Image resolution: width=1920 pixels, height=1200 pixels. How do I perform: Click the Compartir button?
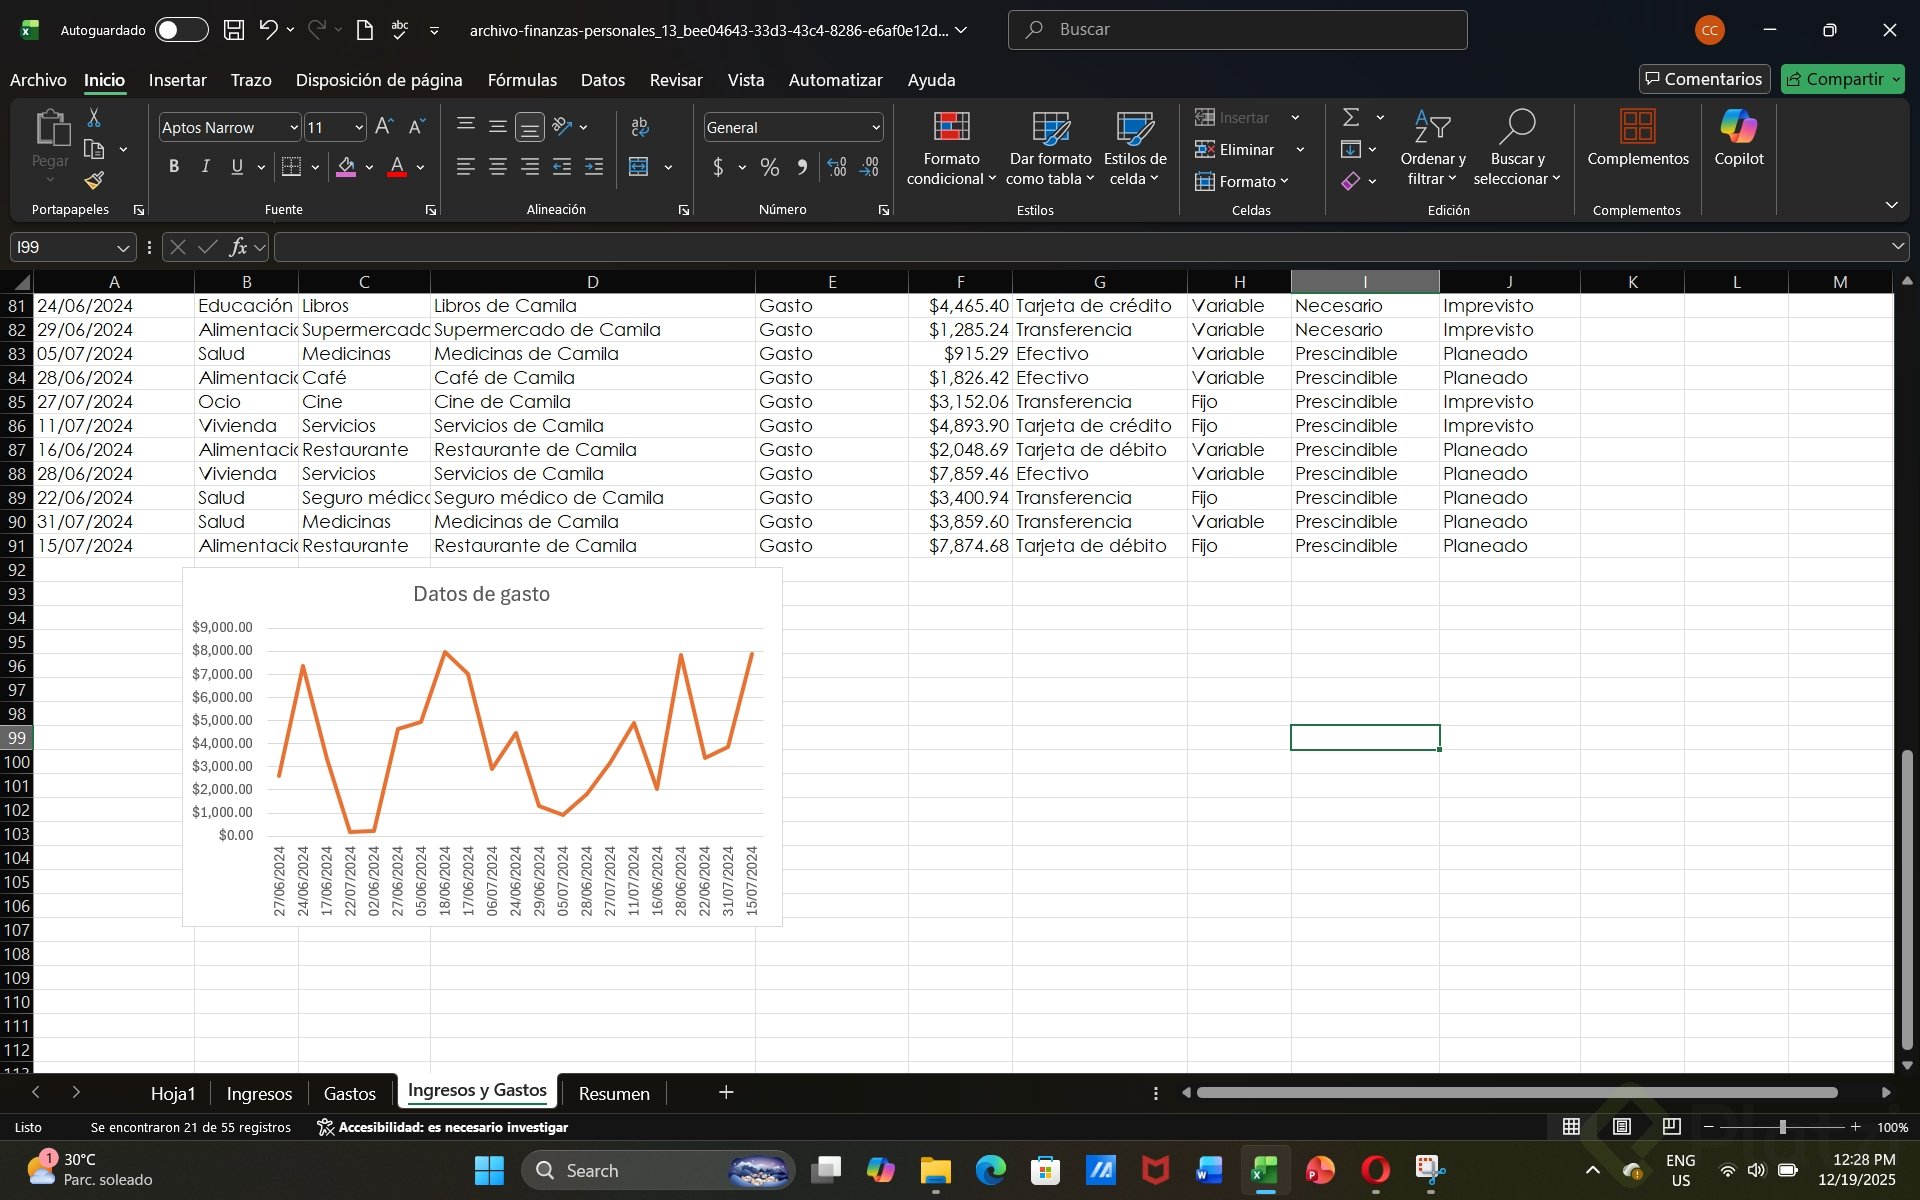tap(1835, 79)
